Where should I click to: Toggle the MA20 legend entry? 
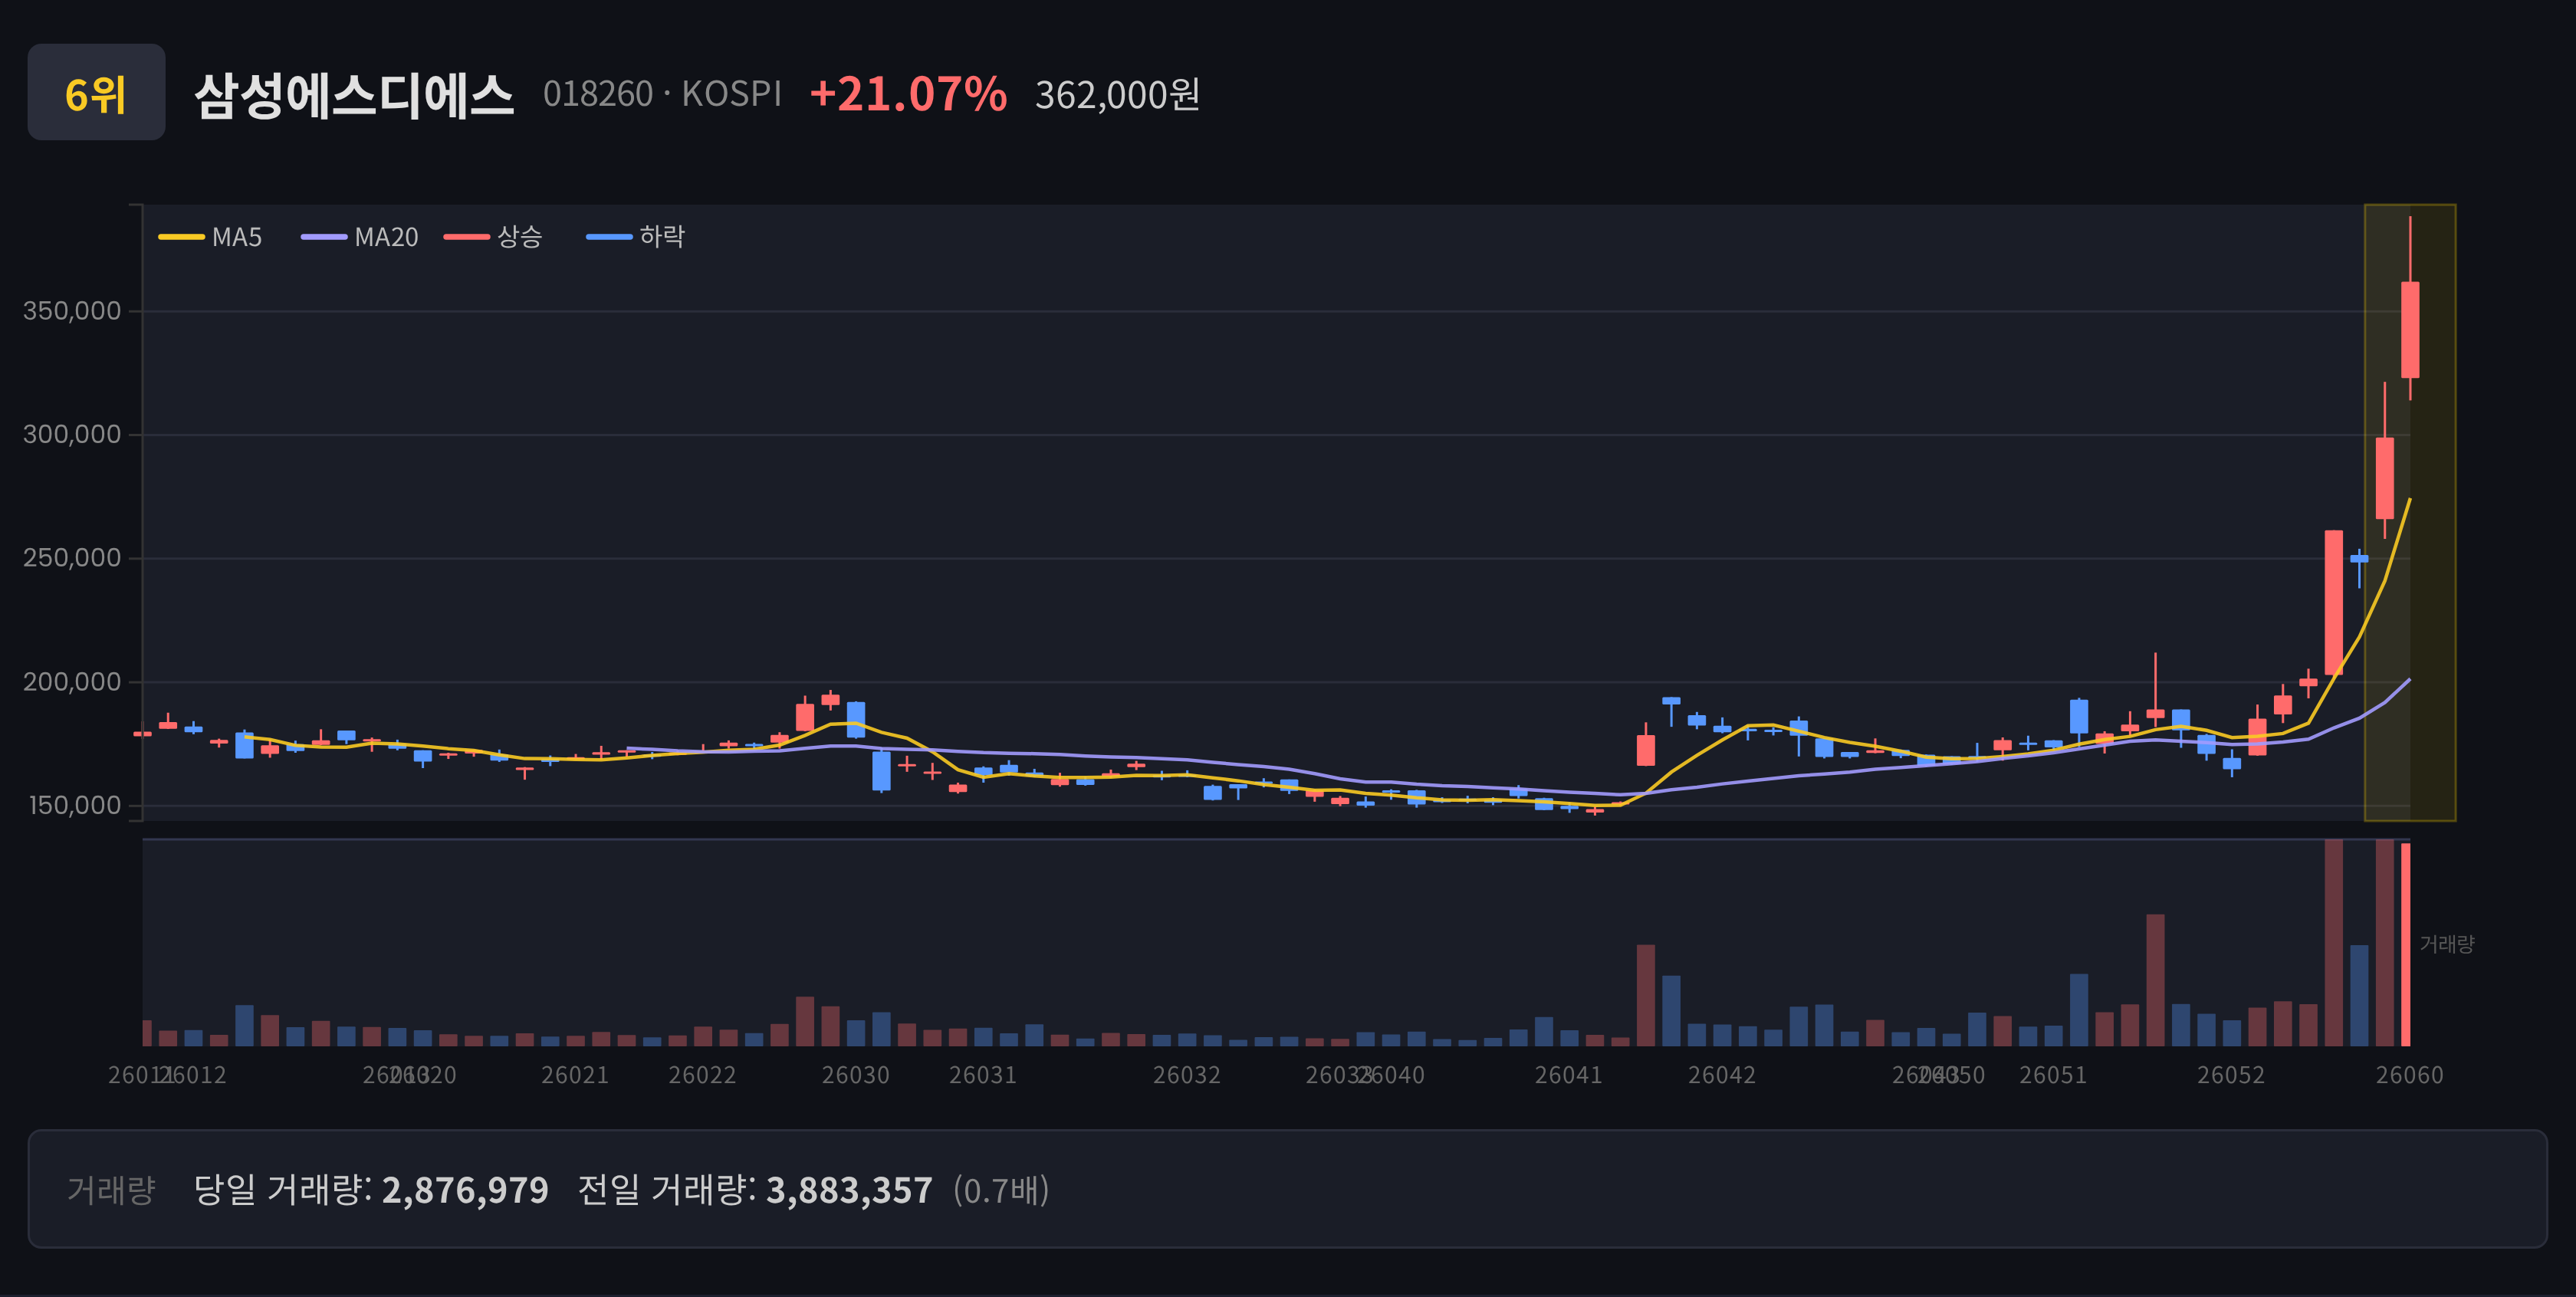coord(360,237)
